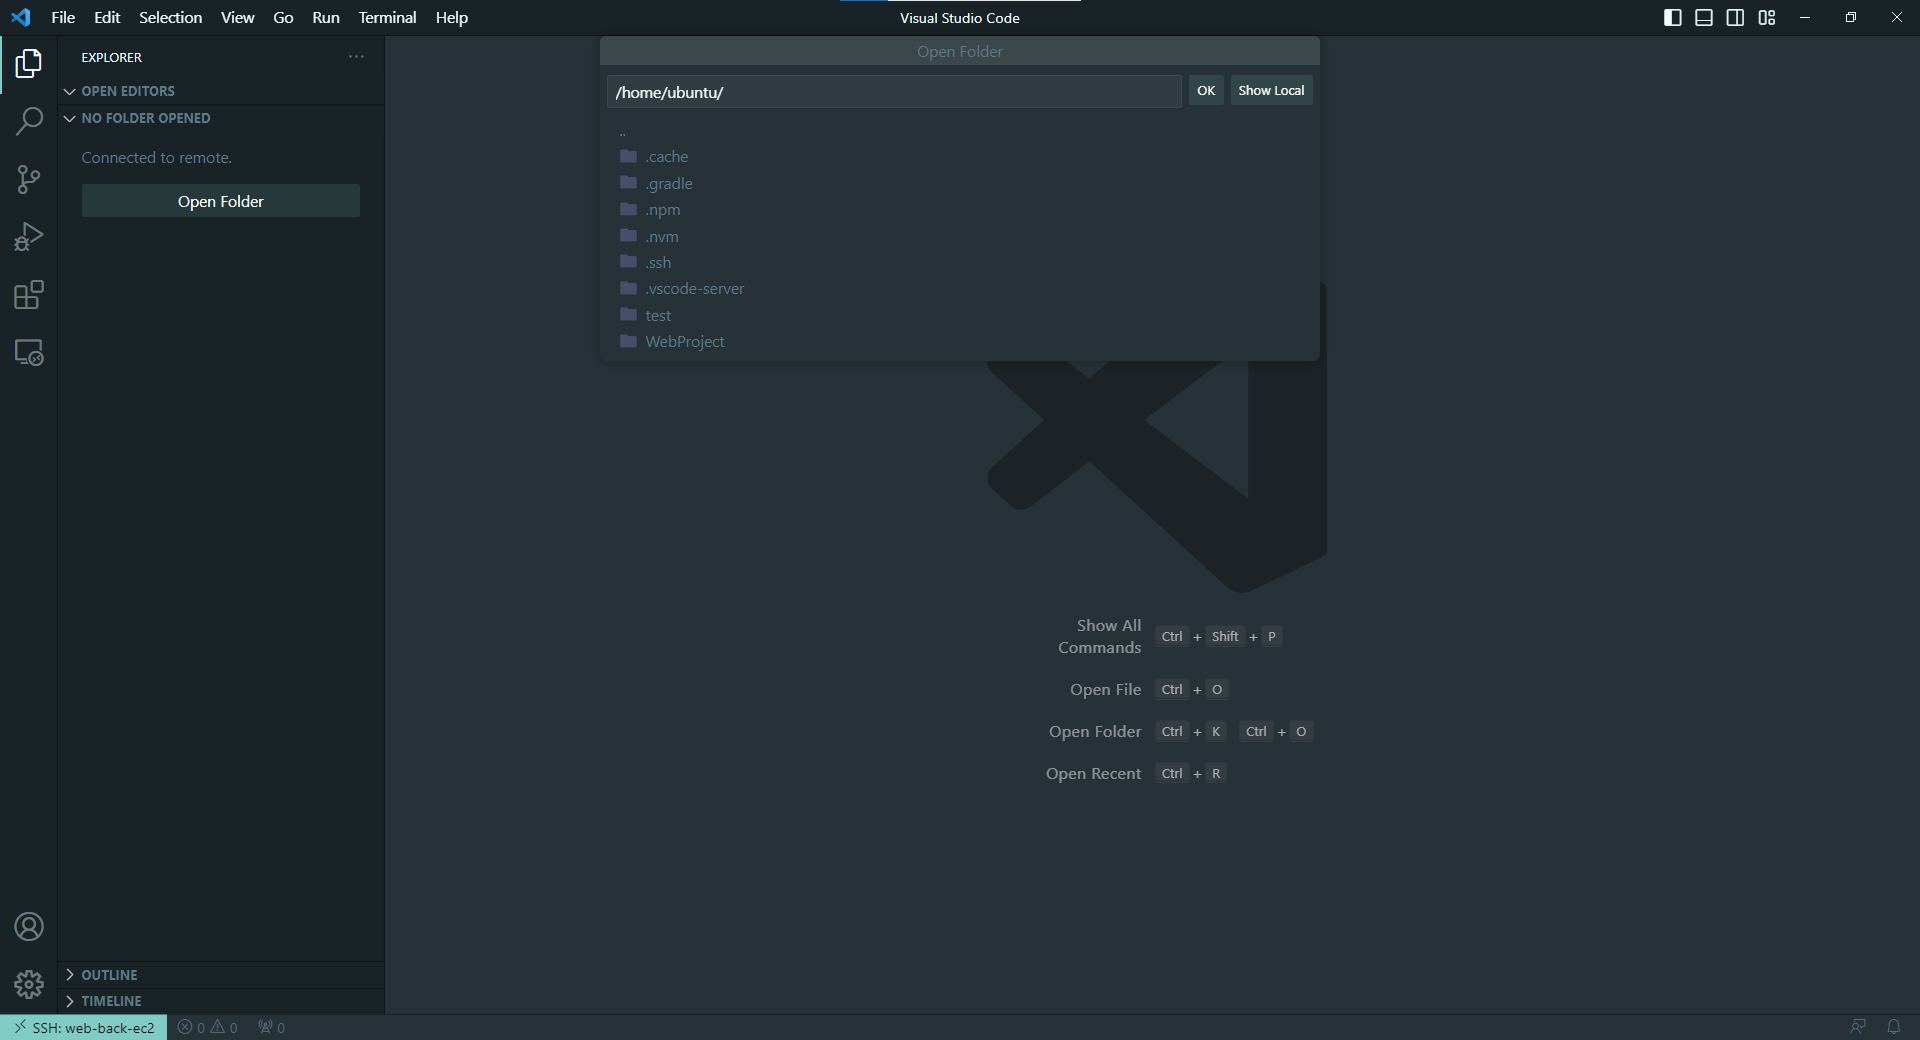1920x1040 pixels.
Task: Open the Run menu
Action: [326, 17]
